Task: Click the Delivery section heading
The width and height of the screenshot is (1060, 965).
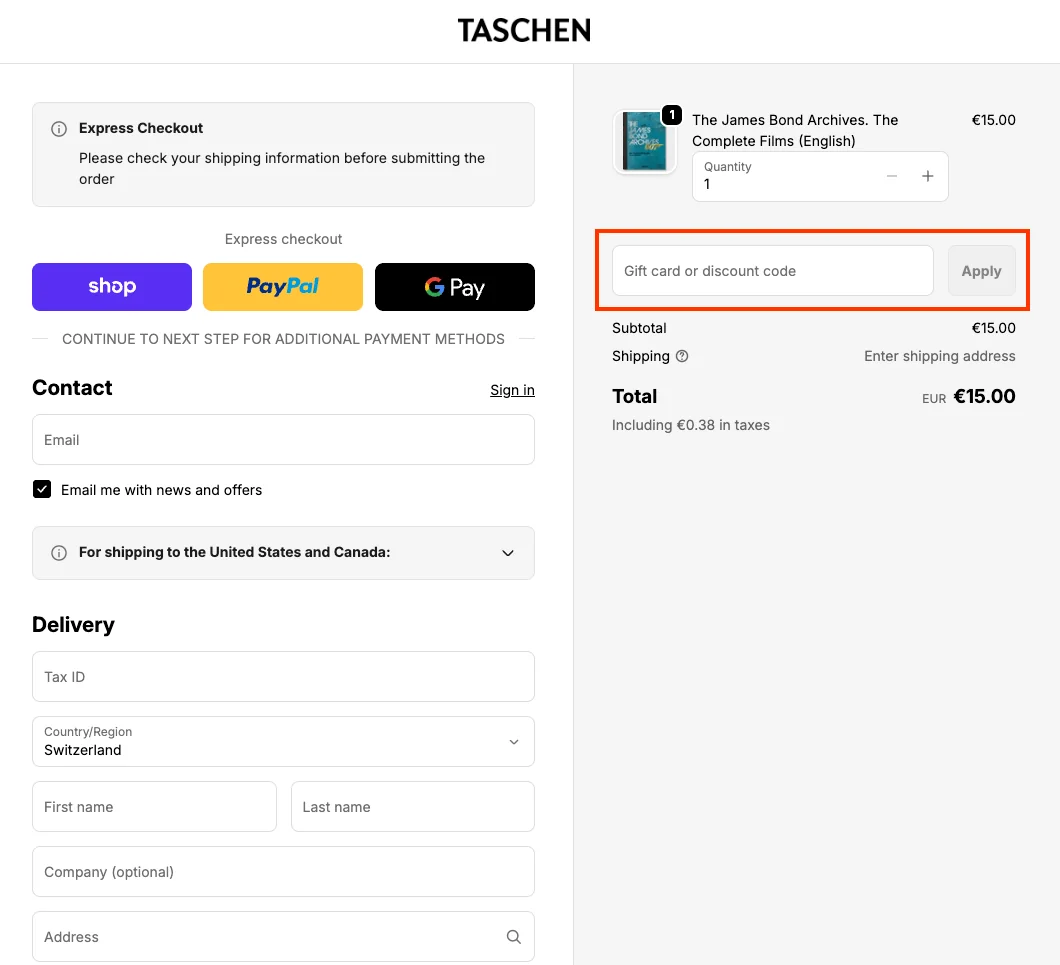Action: [73, 624]
